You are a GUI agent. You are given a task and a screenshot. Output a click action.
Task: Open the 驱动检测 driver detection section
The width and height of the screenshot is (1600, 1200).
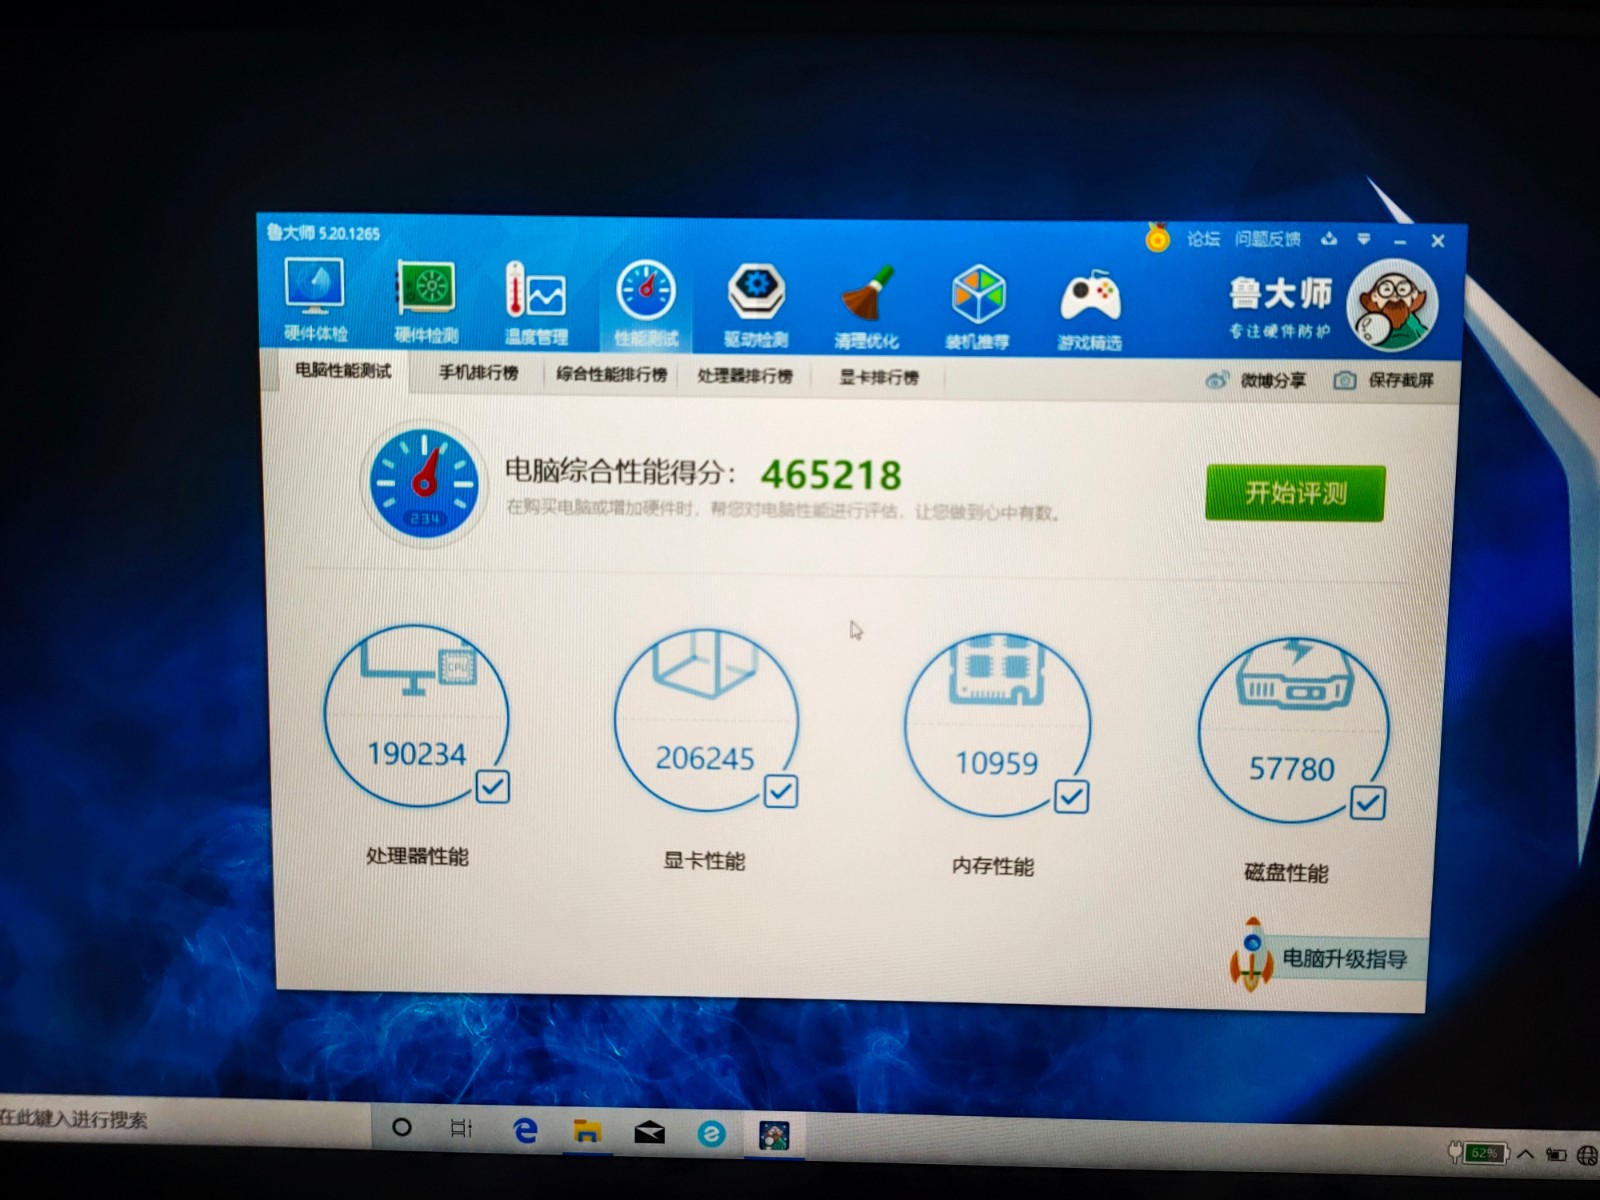(x=756, y=307)
